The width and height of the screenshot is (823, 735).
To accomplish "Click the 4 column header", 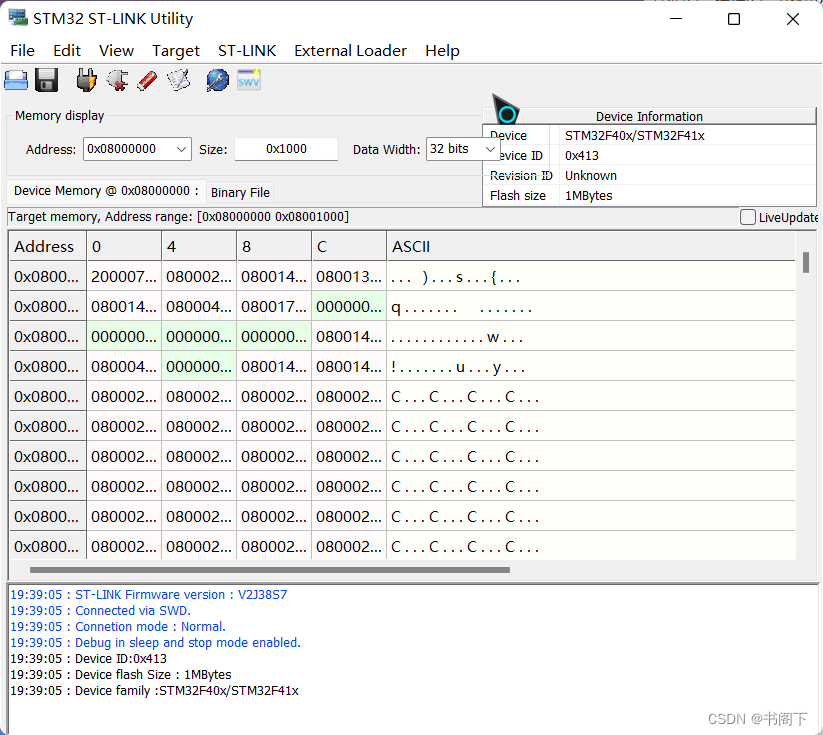I will point(199,246).
